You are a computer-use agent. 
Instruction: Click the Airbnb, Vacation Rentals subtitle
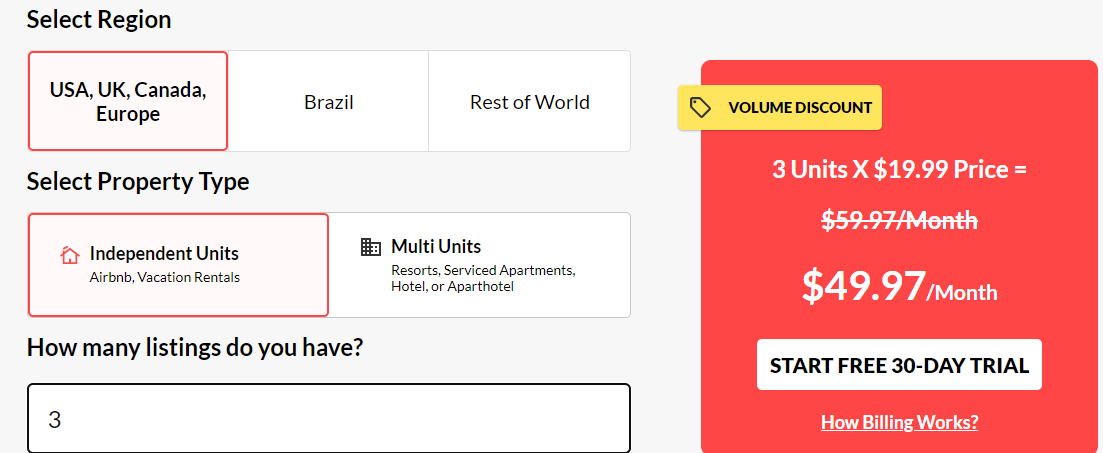165,277
